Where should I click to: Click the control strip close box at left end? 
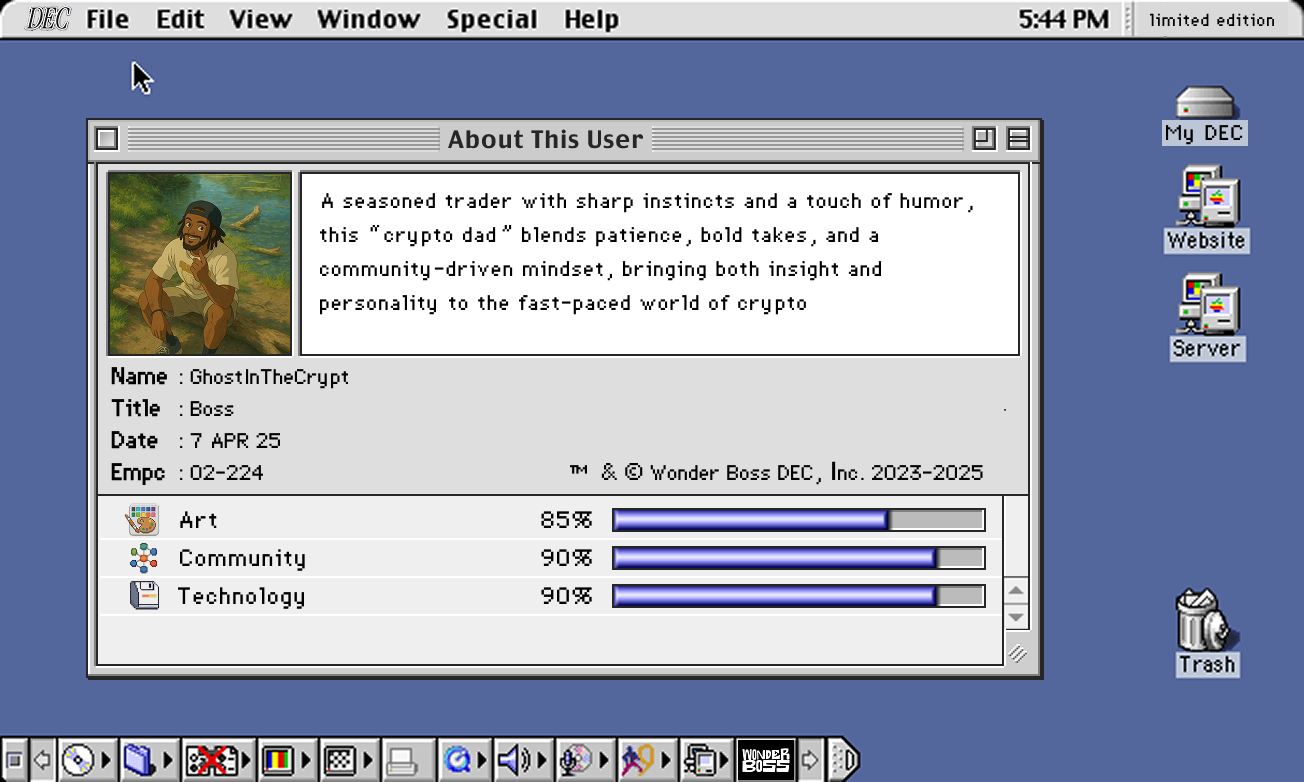click(14, 761)
